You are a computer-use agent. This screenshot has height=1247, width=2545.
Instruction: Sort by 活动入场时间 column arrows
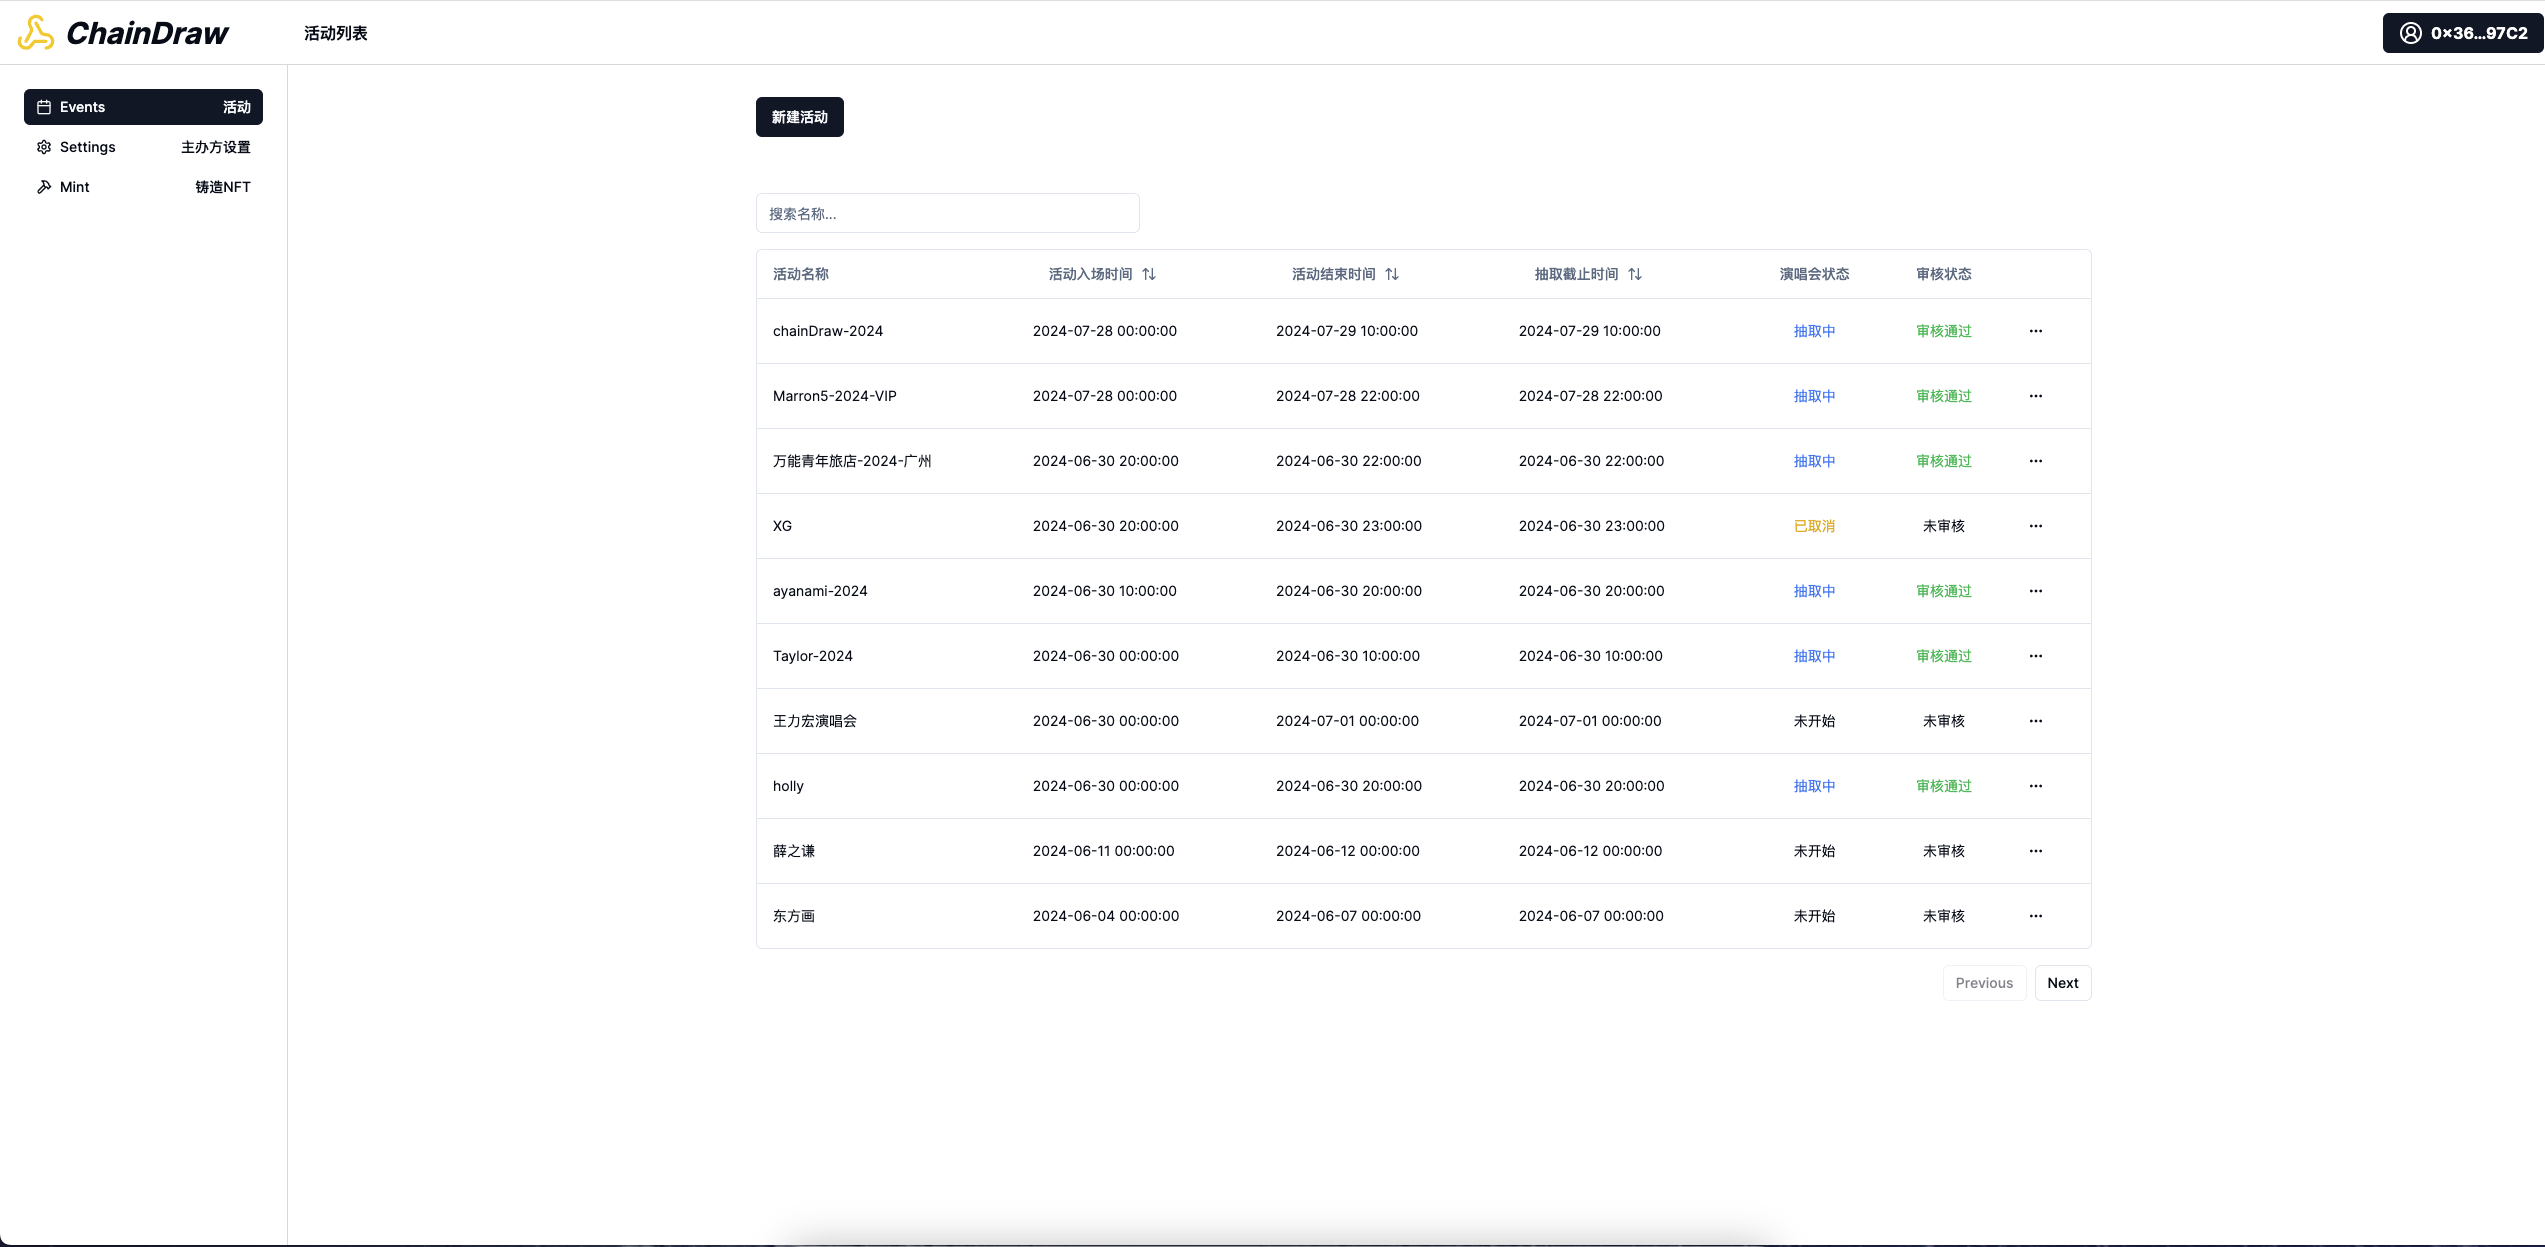1149,274
